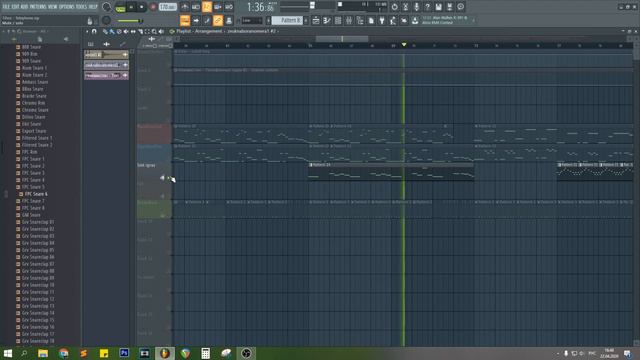The height and width of the screenshot is (360, 640).
Task: Open the plugin picker plug icon
Action: click(382, 20)
